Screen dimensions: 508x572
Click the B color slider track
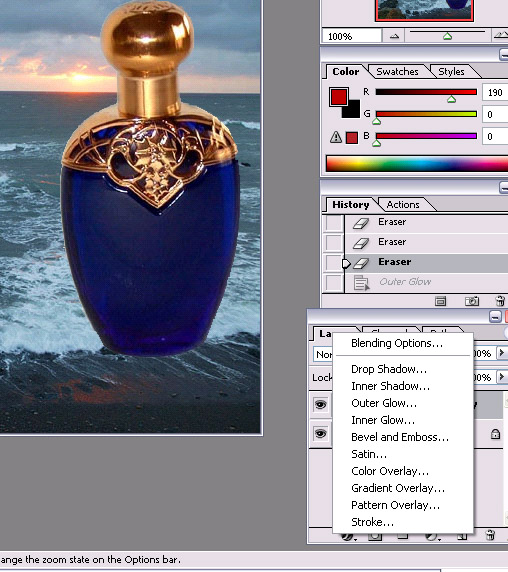(x=426, y=136)
